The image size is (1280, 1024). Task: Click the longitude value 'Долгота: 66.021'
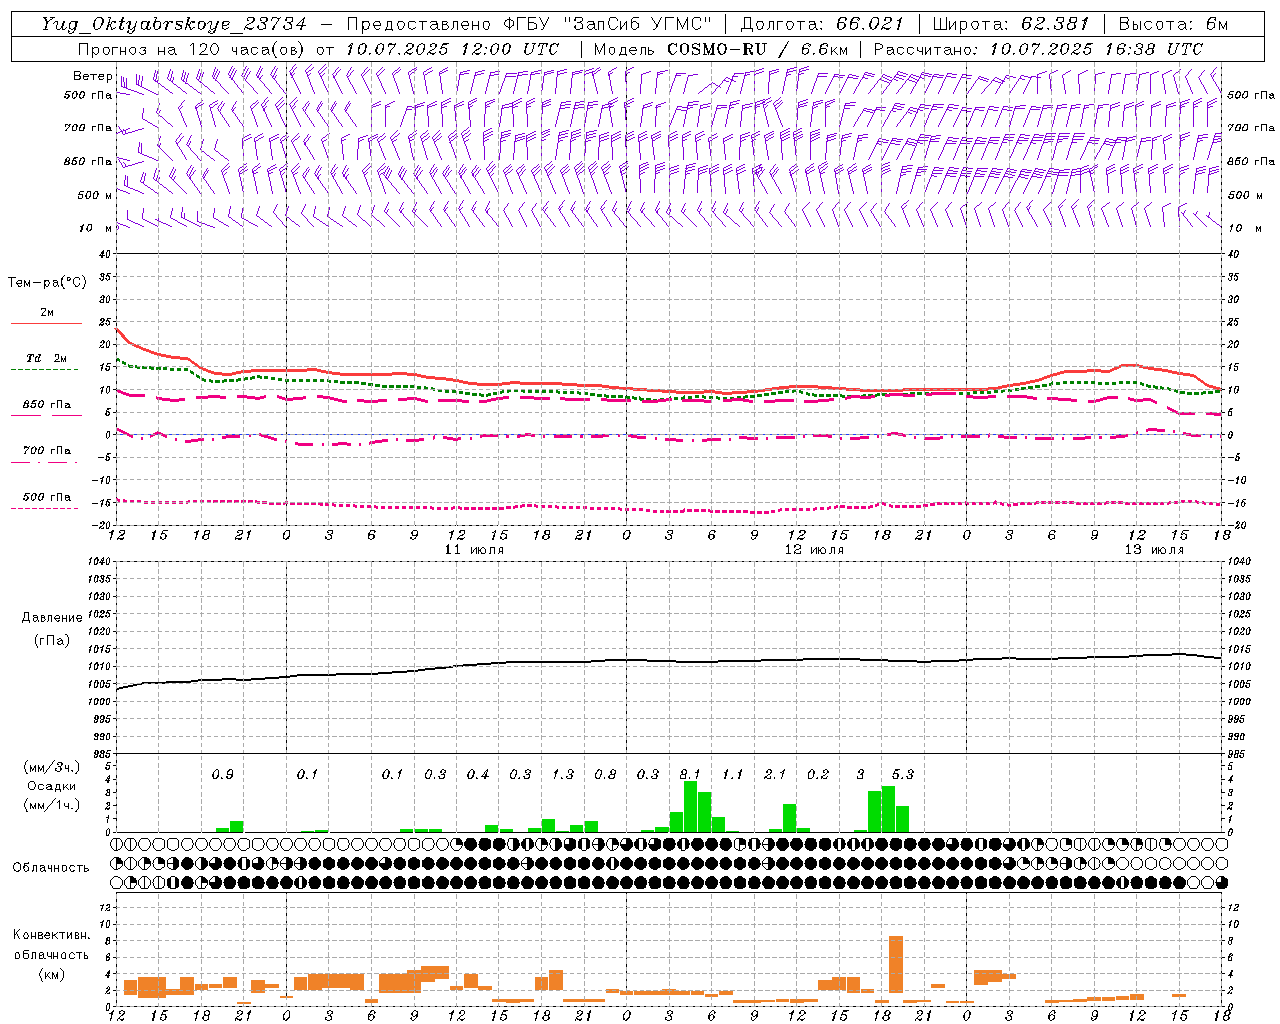click(x=822, y=24)
